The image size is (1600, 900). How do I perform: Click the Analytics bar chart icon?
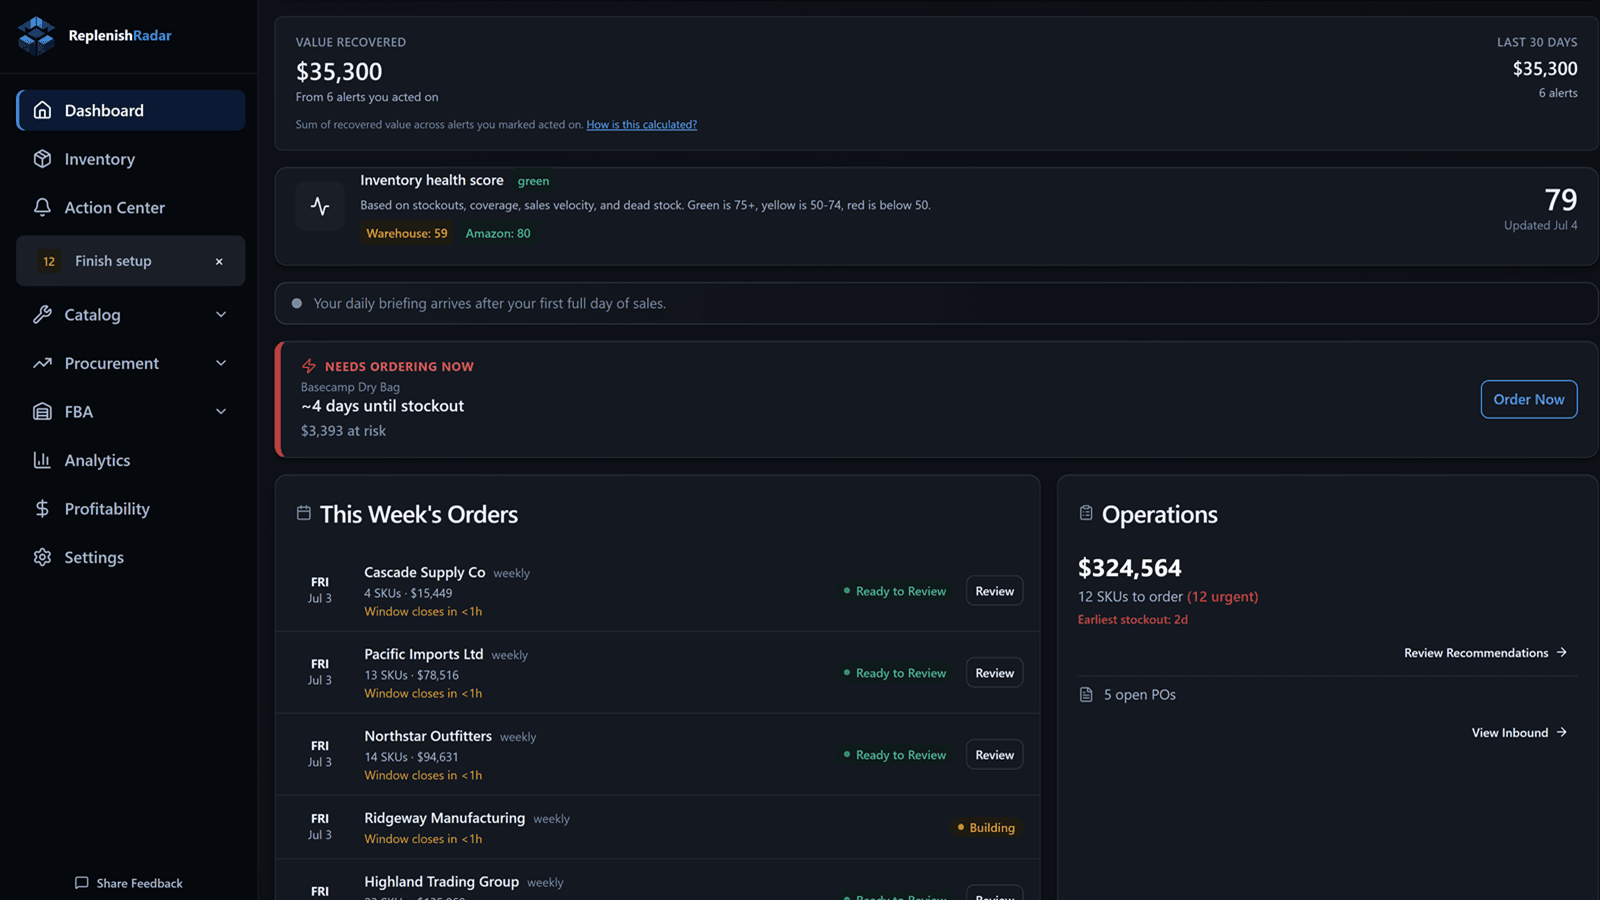pos(42,460)
